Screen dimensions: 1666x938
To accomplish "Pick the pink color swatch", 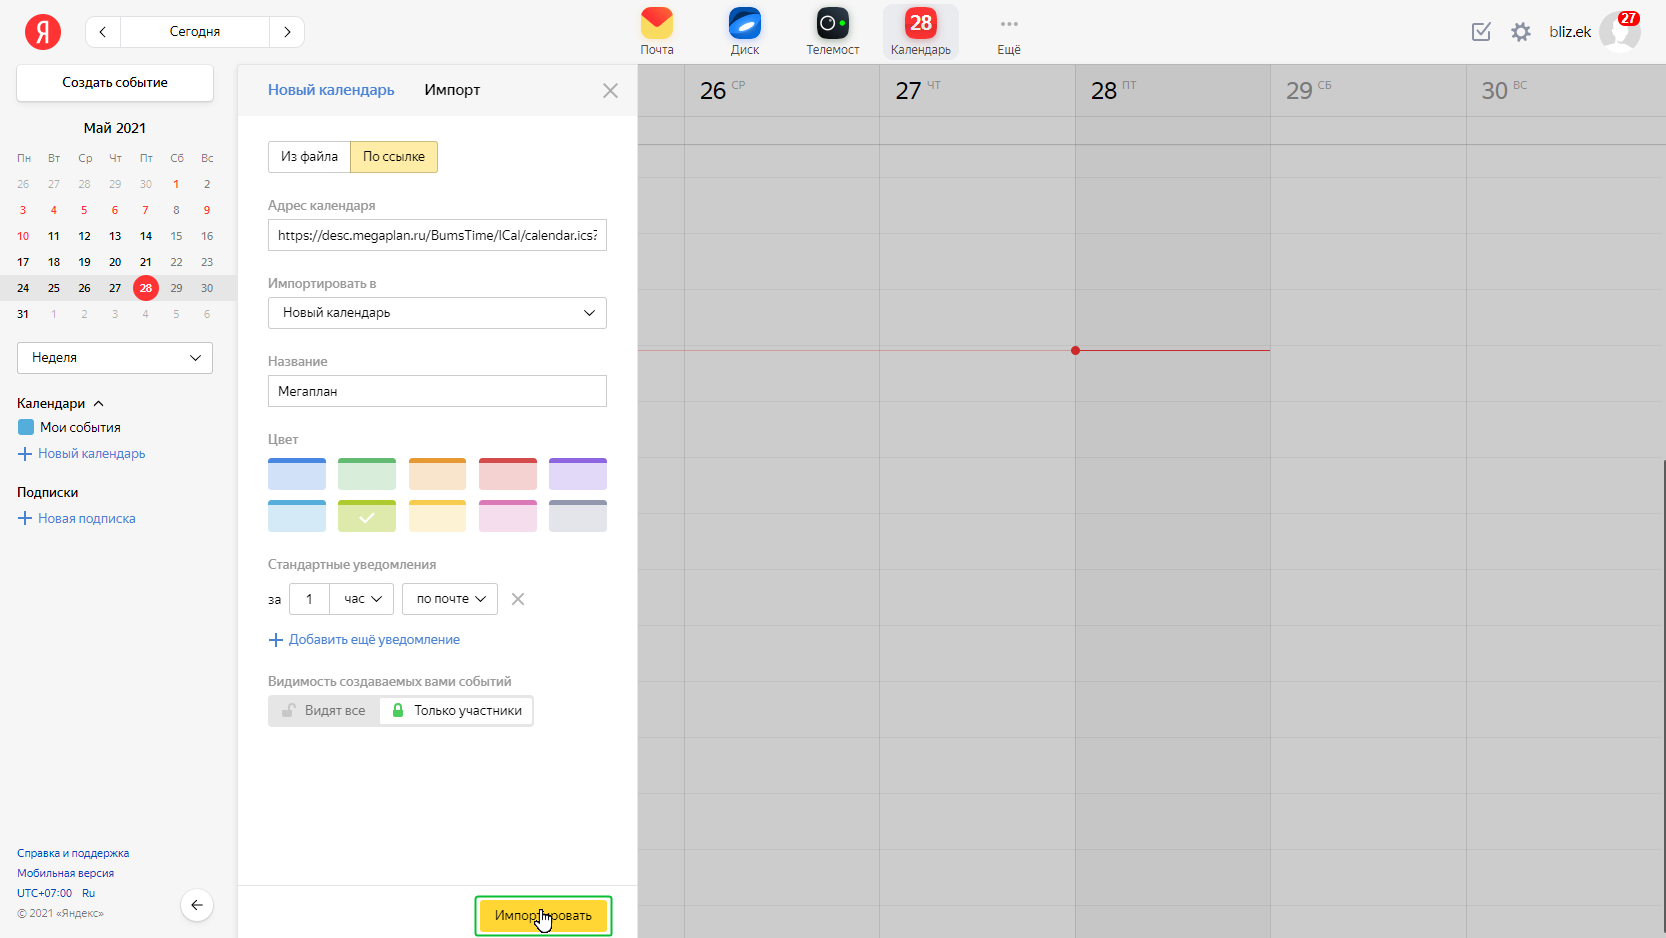I will click(x=508, y=516).
